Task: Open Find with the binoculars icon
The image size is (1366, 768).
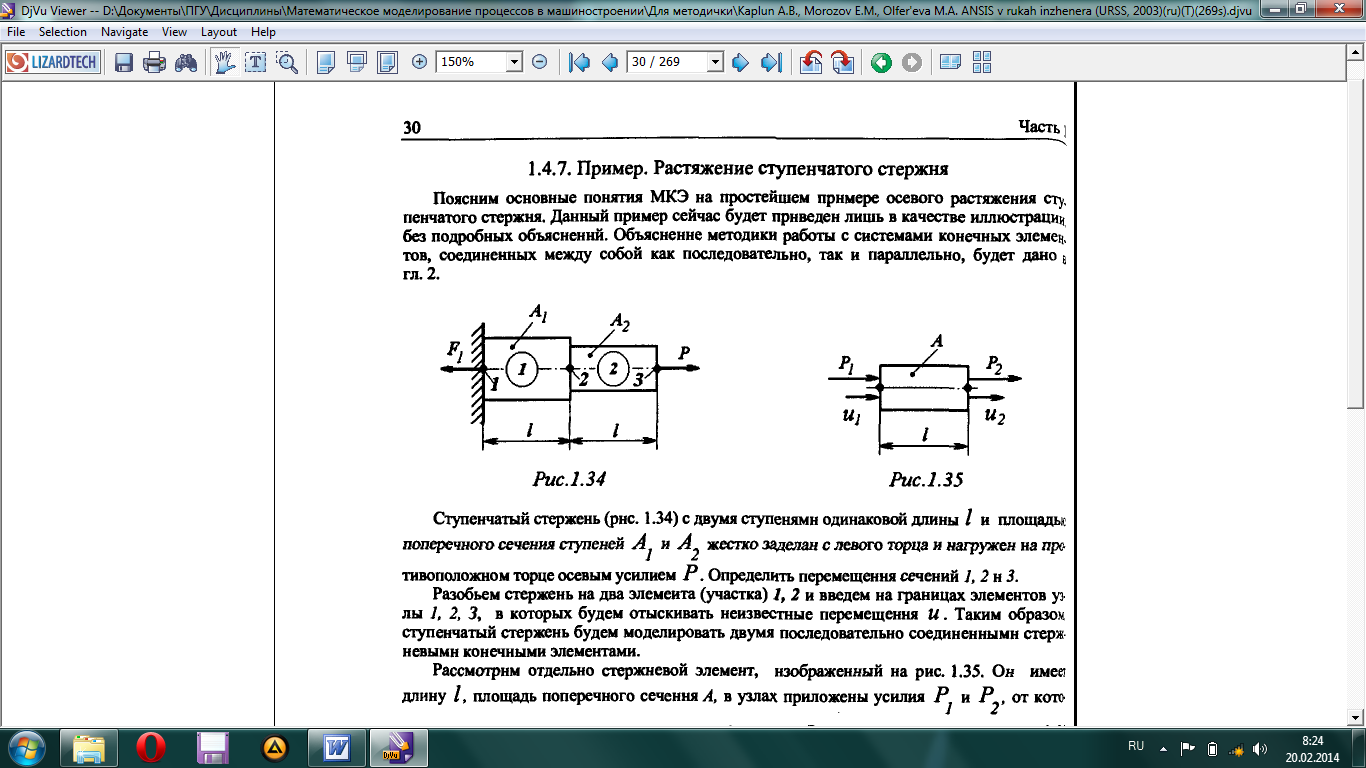Action: [186, 62]
